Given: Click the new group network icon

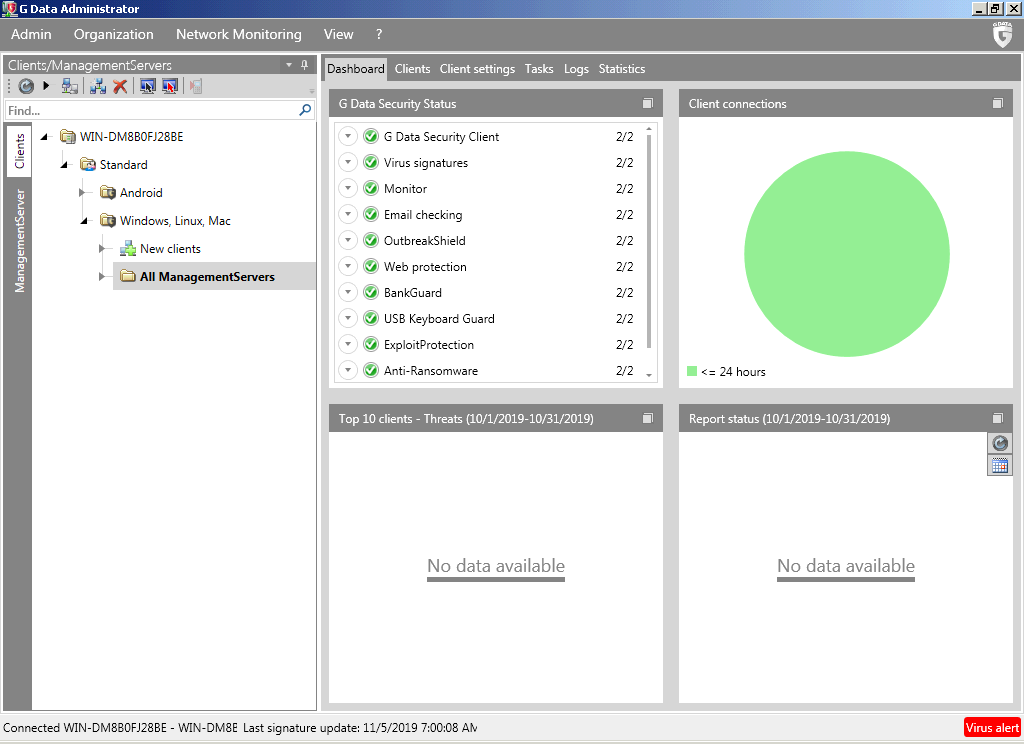Looking at the screenshot, I should [x=98, y=87].
